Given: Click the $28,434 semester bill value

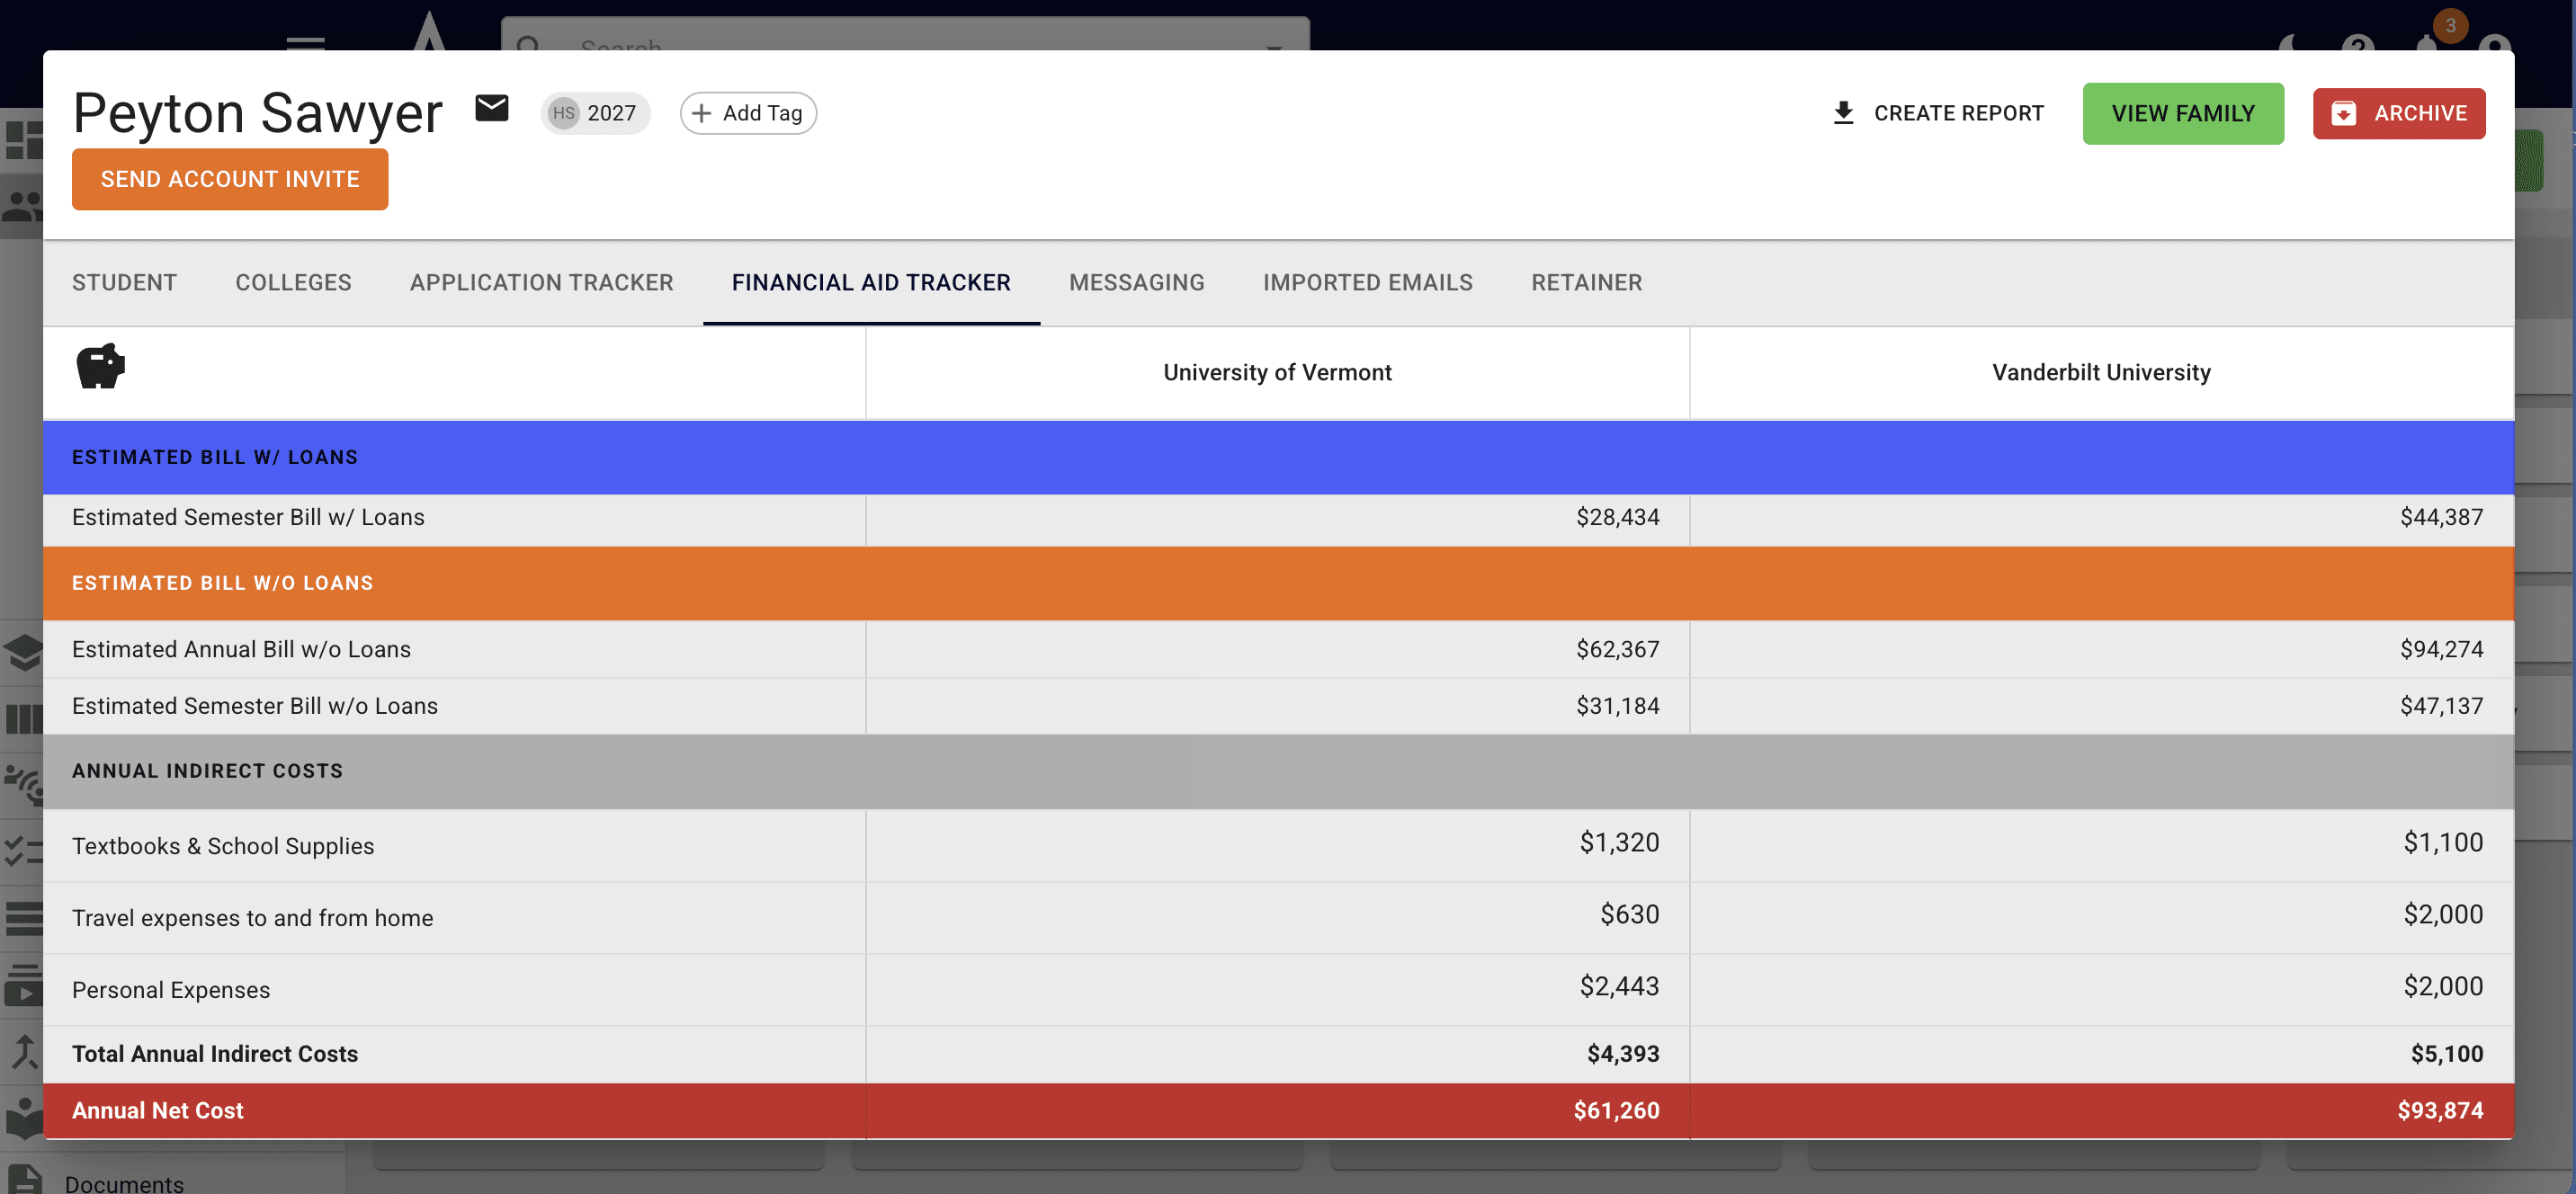Looking at the screenshot, I should (x=1617, y=517).
